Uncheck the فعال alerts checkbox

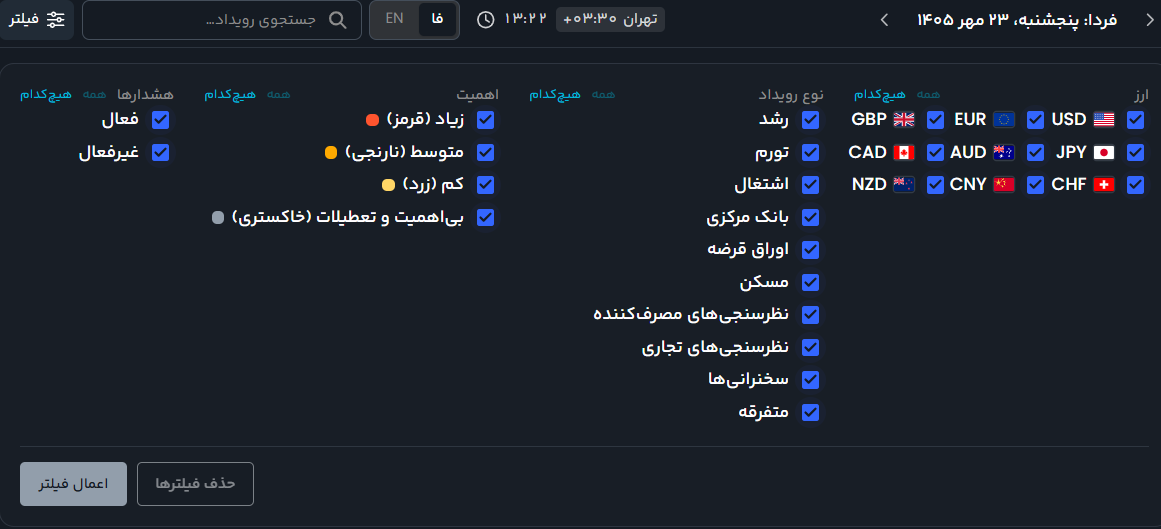(x=161, y=119)
